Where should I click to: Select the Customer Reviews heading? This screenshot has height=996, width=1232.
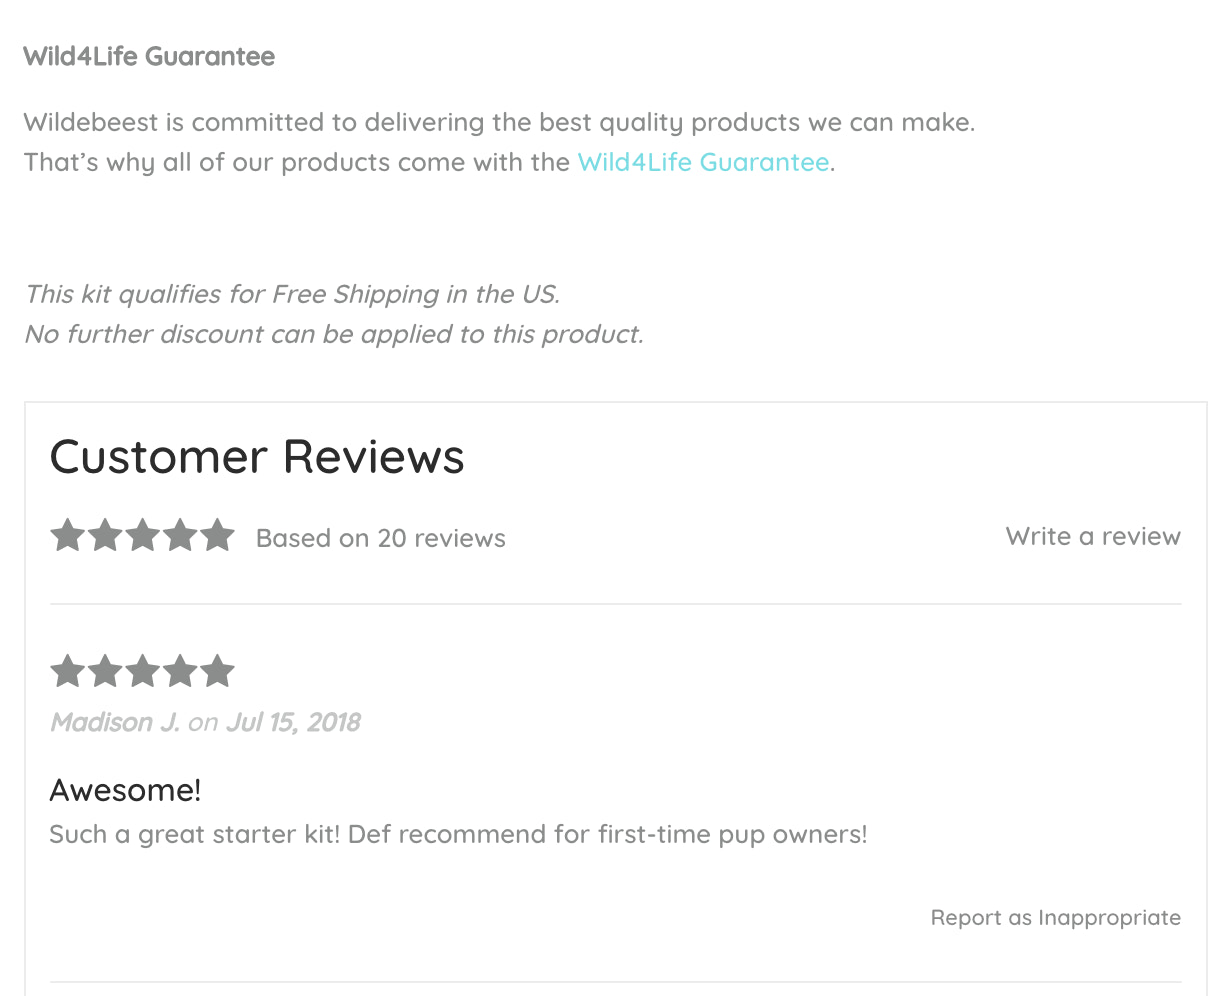point(257,457)
